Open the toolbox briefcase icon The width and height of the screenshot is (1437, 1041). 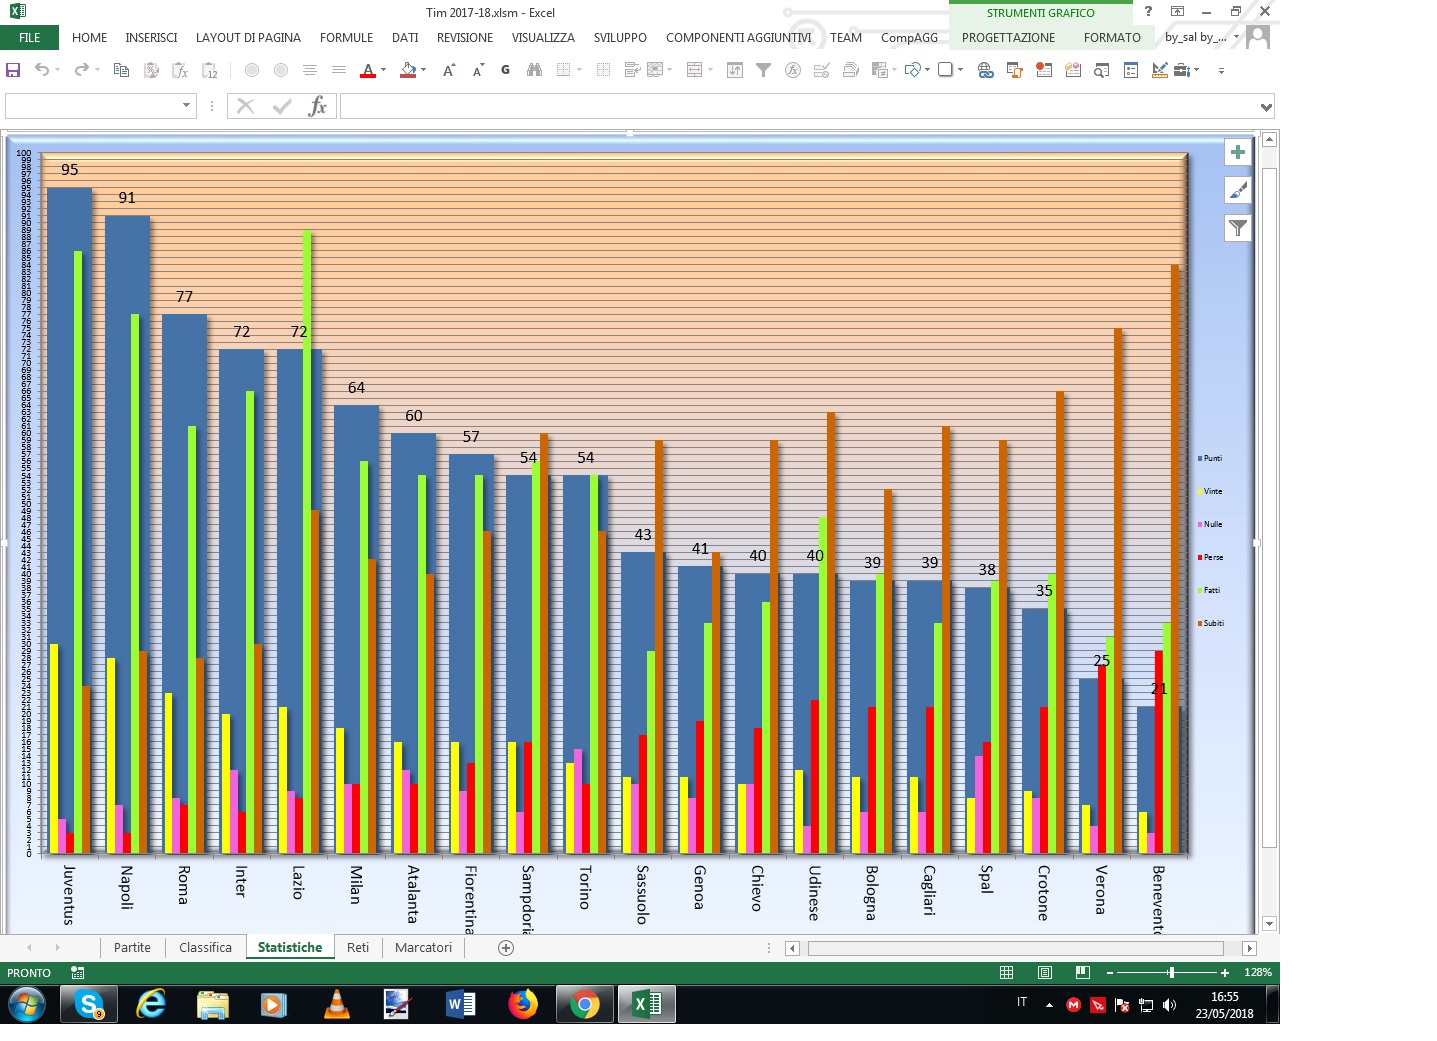click(1182, 70)
